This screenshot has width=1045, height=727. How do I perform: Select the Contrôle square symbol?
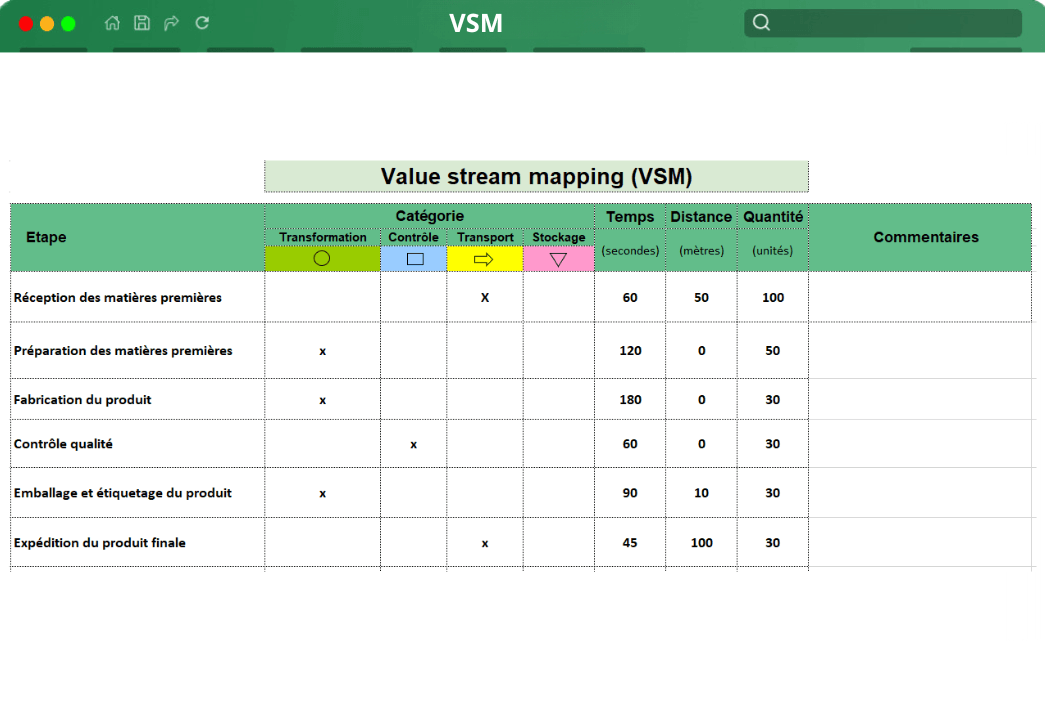(x=413, y=258)
